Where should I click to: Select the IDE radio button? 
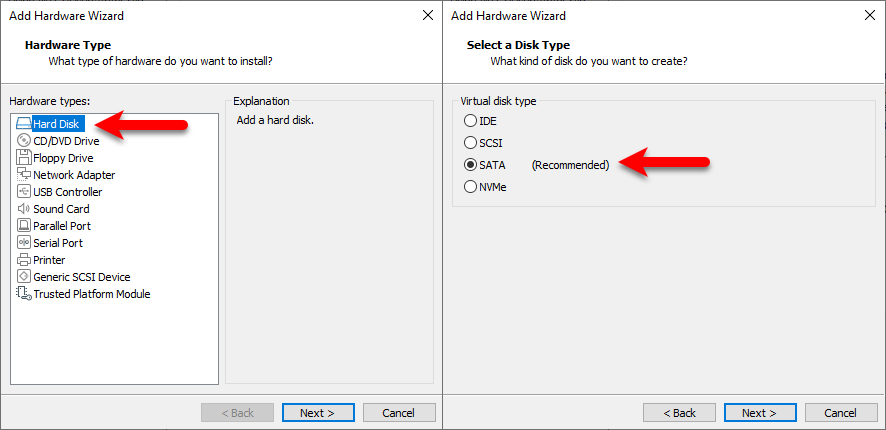(x=470, y=120)
